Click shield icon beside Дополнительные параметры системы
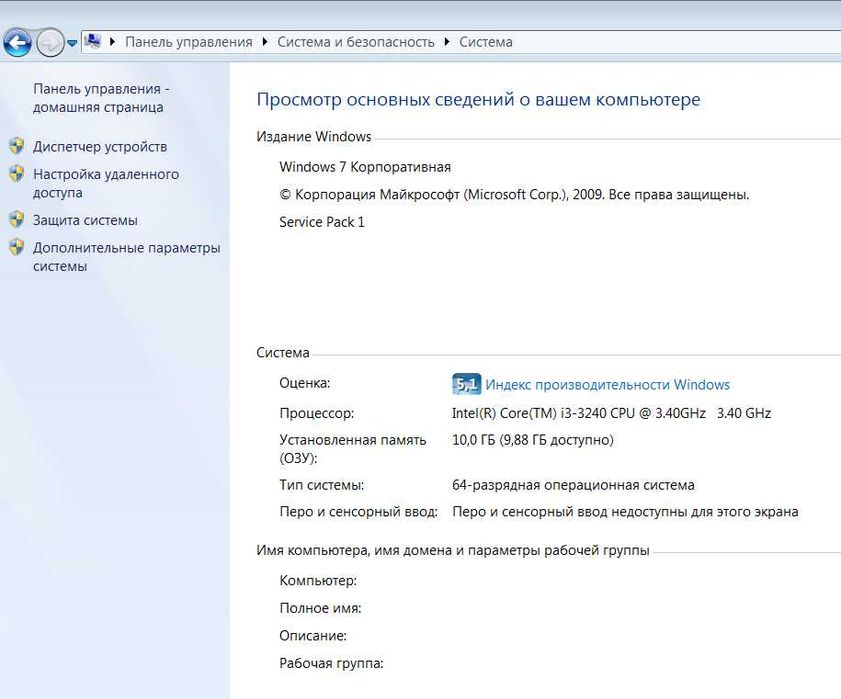The width and height of the screenshot is (841, 699). (x=17, y=247)
